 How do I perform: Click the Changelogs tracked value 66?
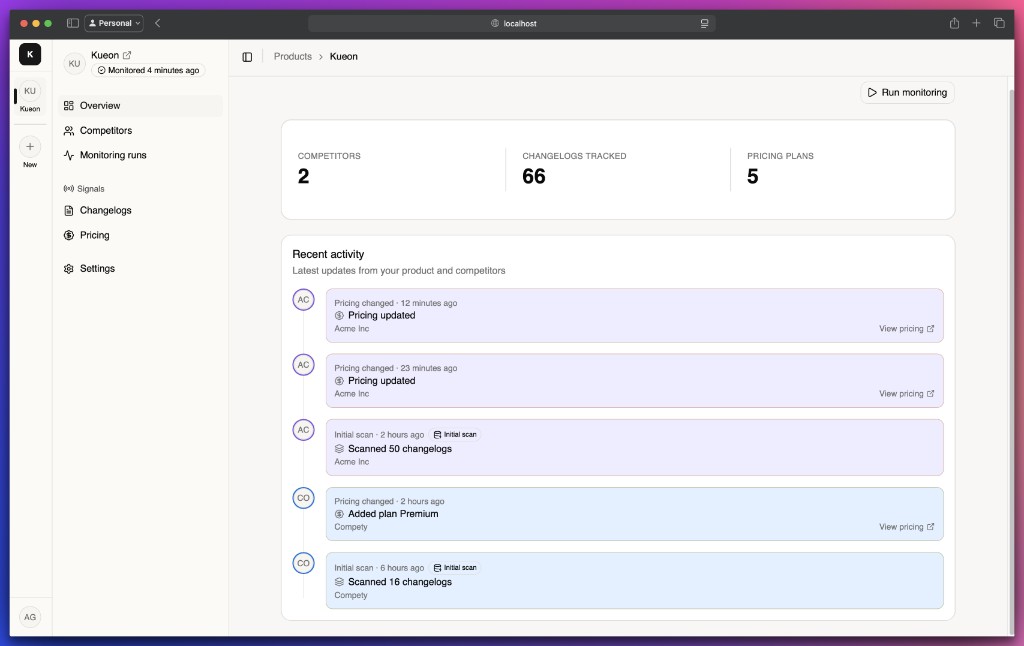(534, 176)
